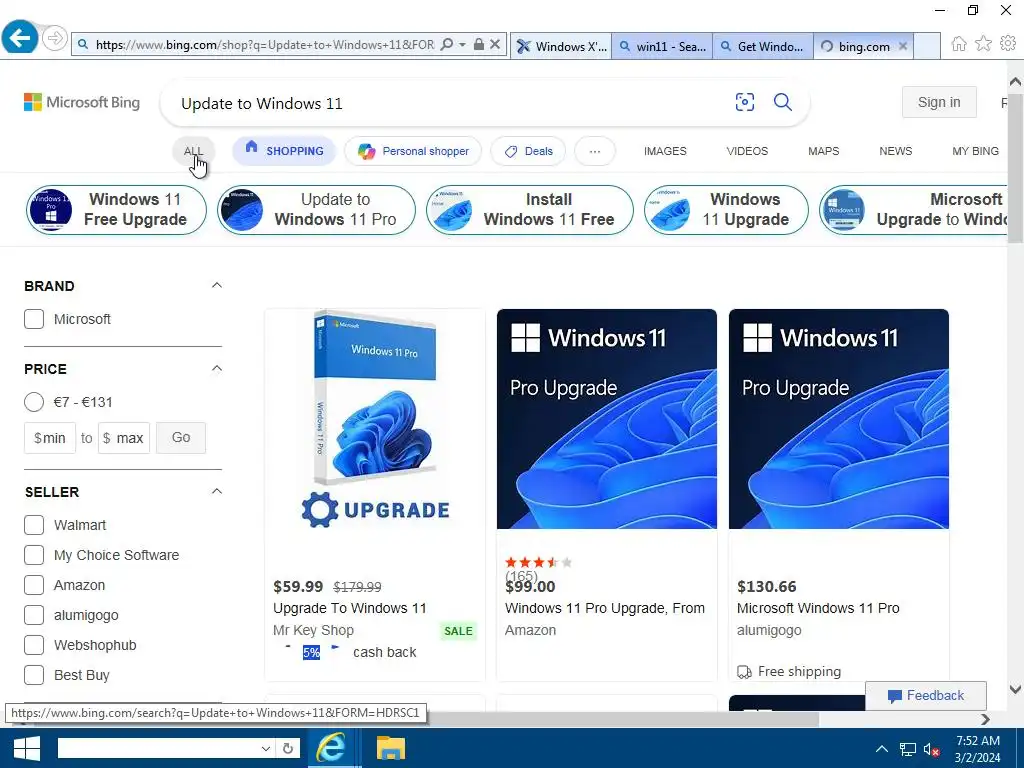The image size is (1024, 768).
Task: Open Microsoft Windows 11 Pro product link
Action: [x=818, y=608]
